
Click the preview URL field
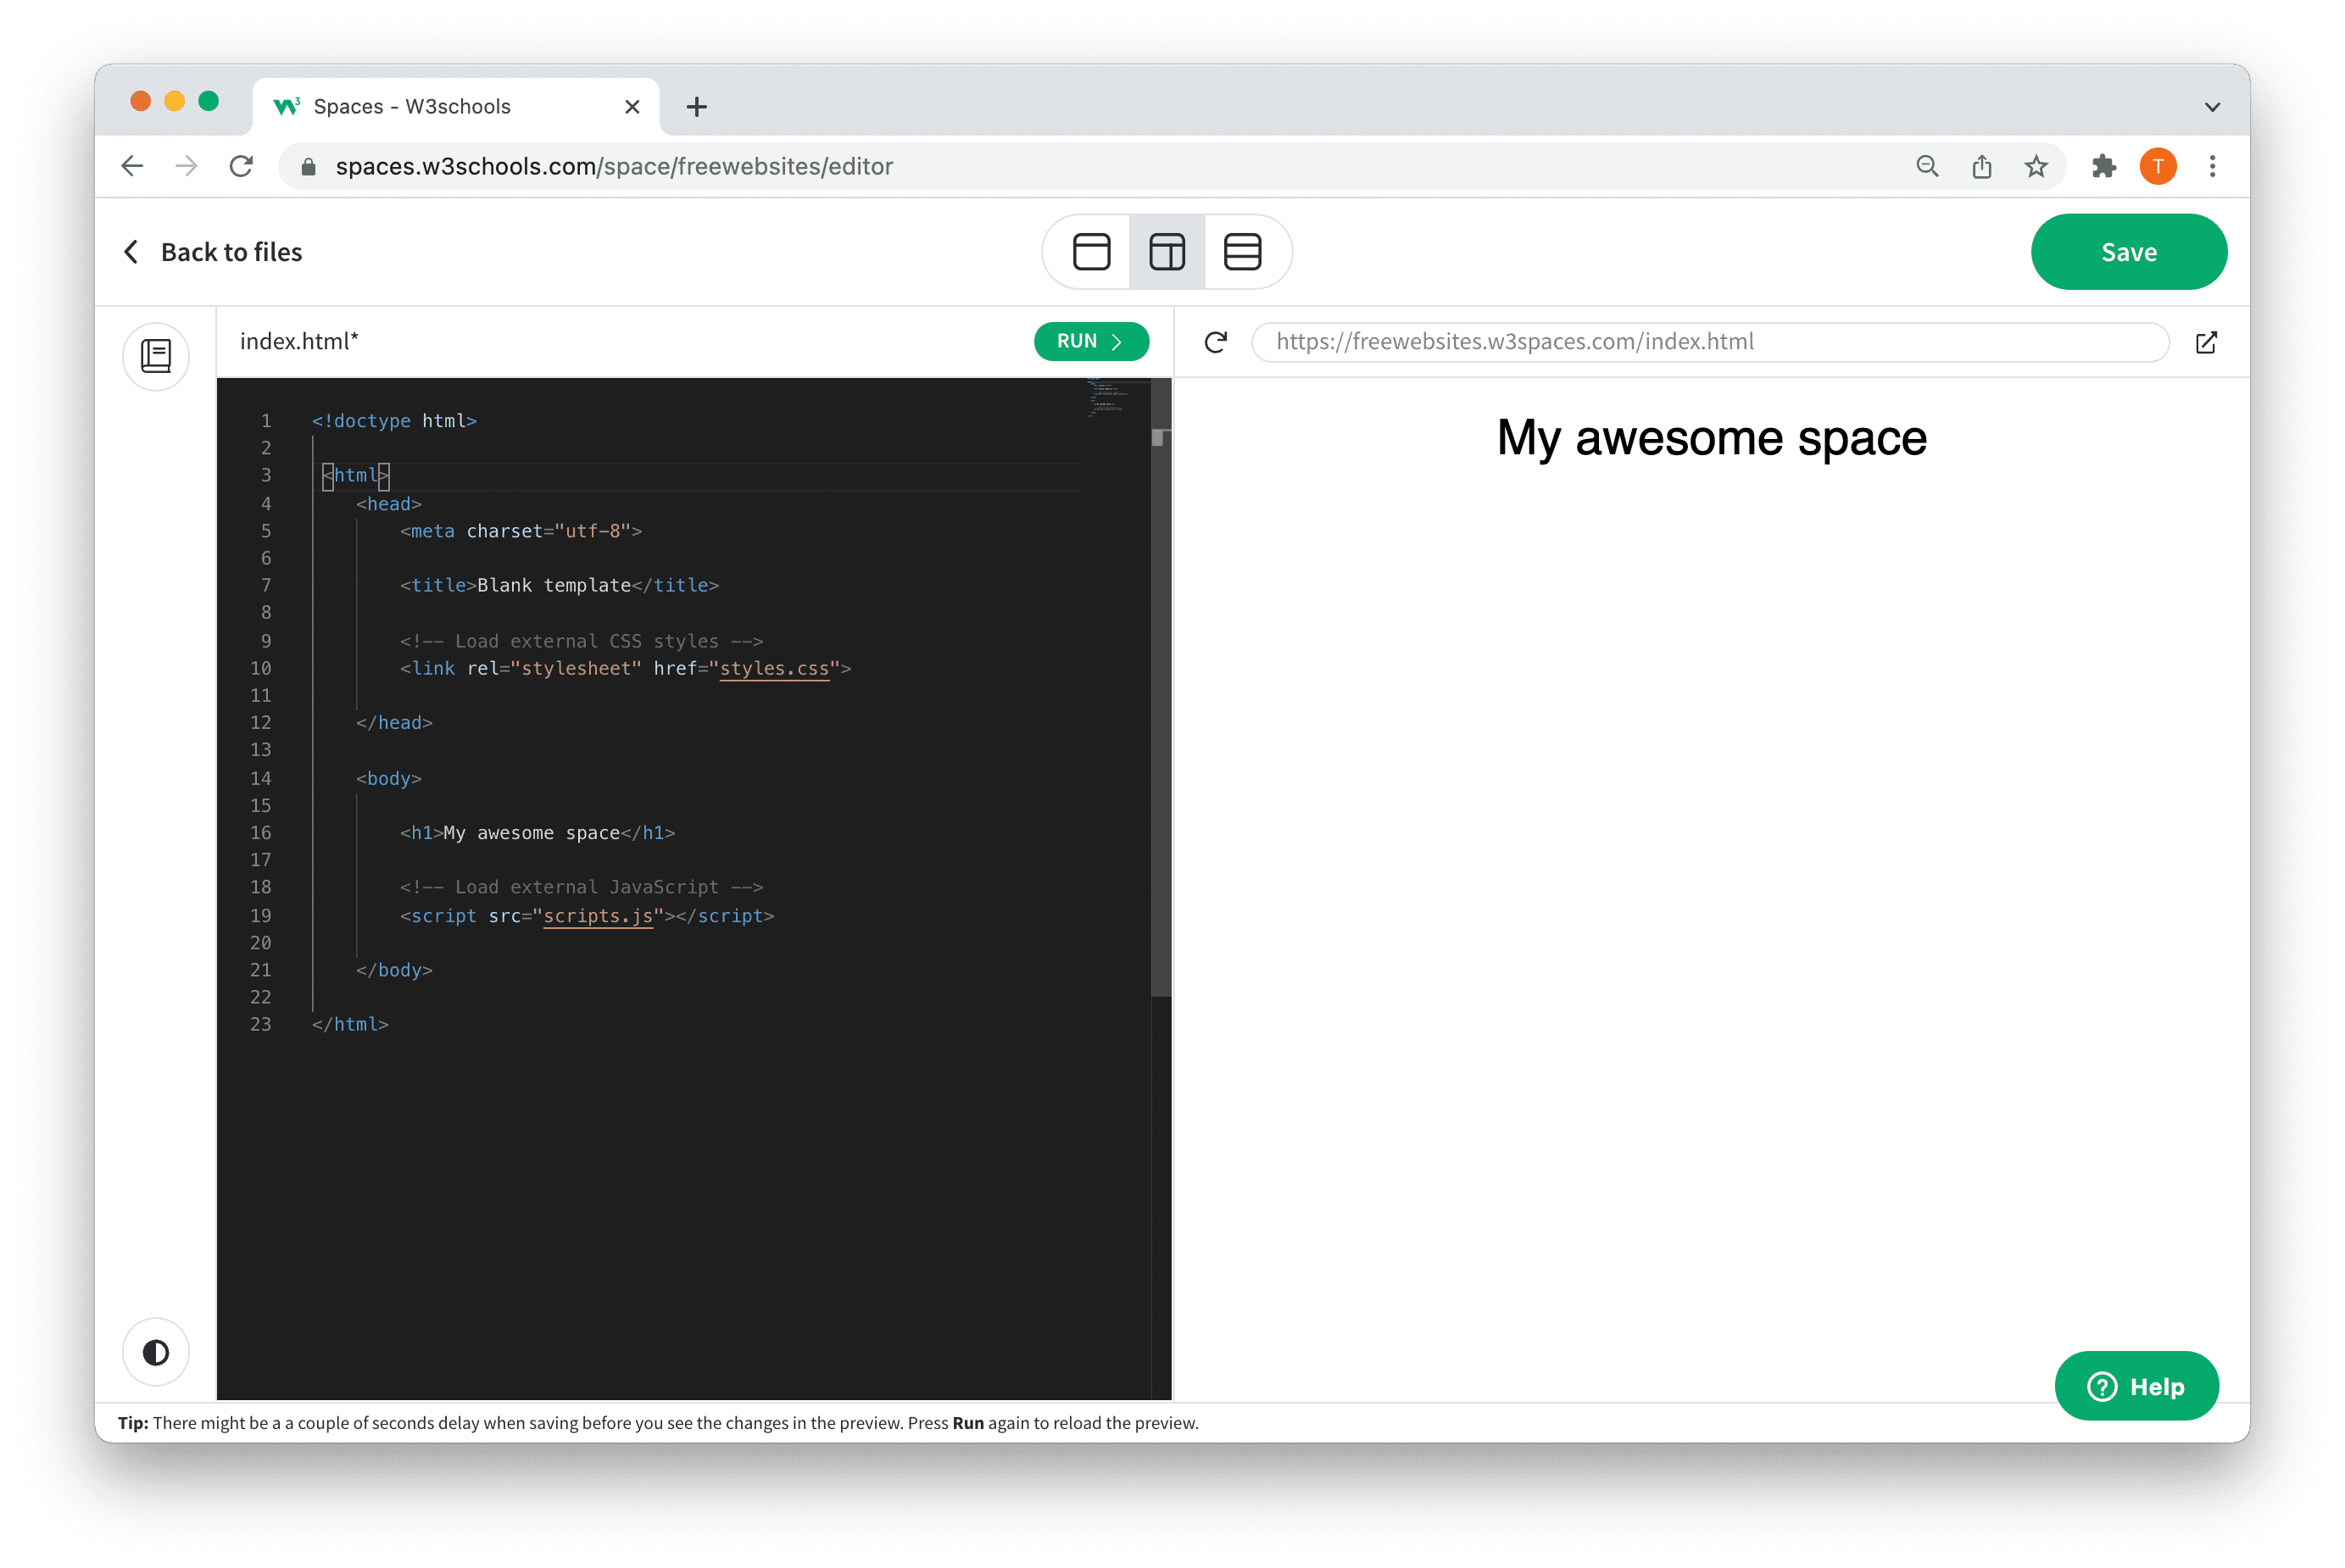1709,342
